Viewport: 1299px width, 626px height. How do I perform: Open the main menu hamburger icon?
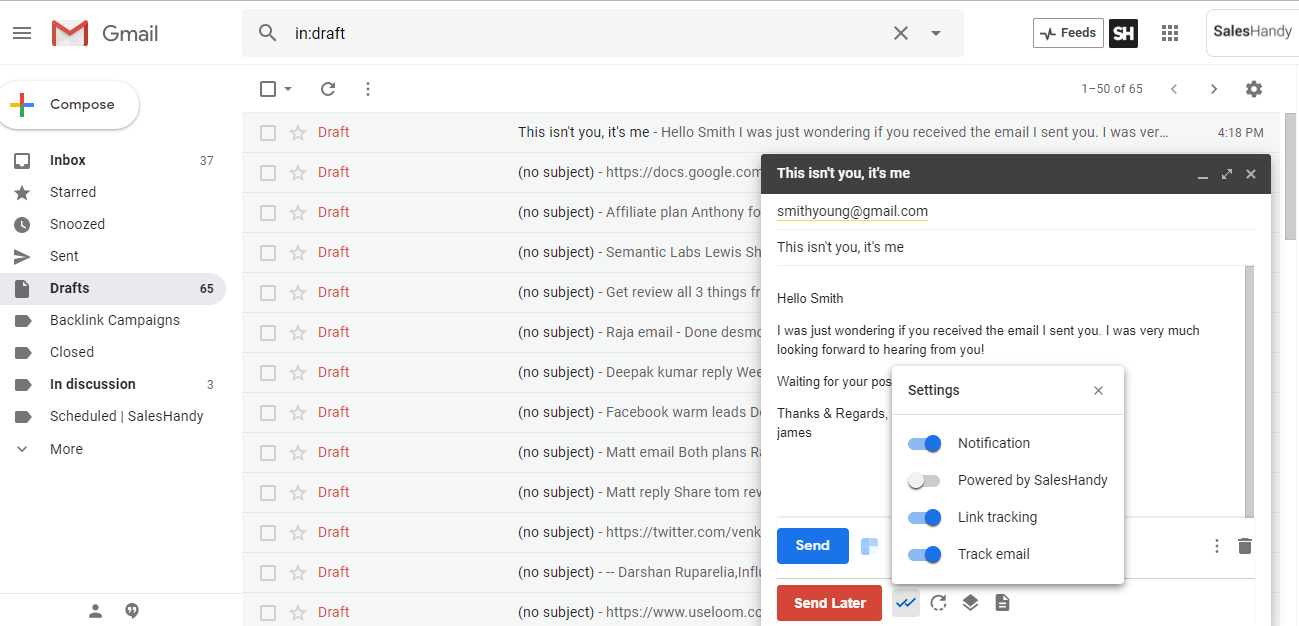(x=22, y=33)
